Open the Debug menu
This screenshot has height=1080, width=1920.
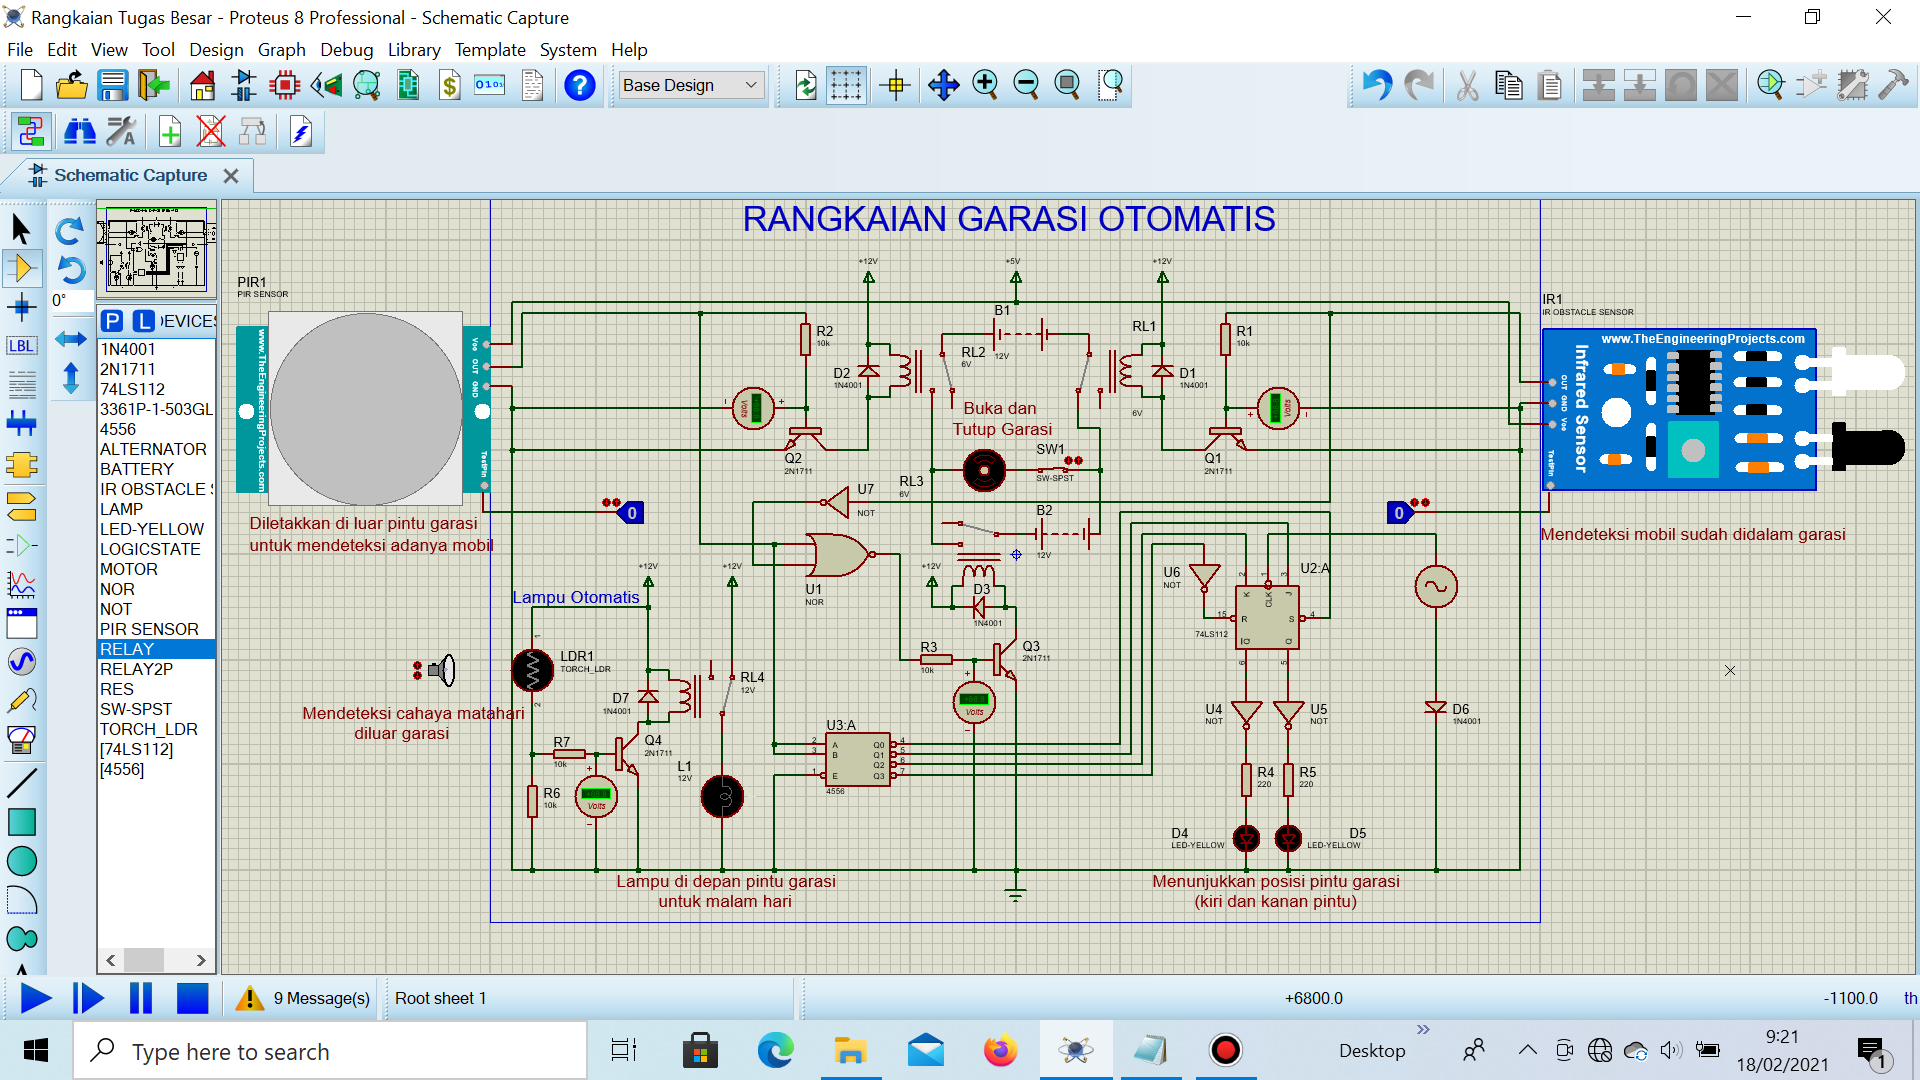346,50
